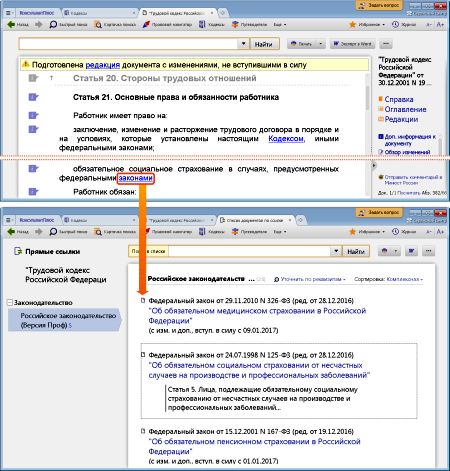Open search history dropdown in upper window search box
Viewport: 450px width, 471px height.
click(243, 44)
